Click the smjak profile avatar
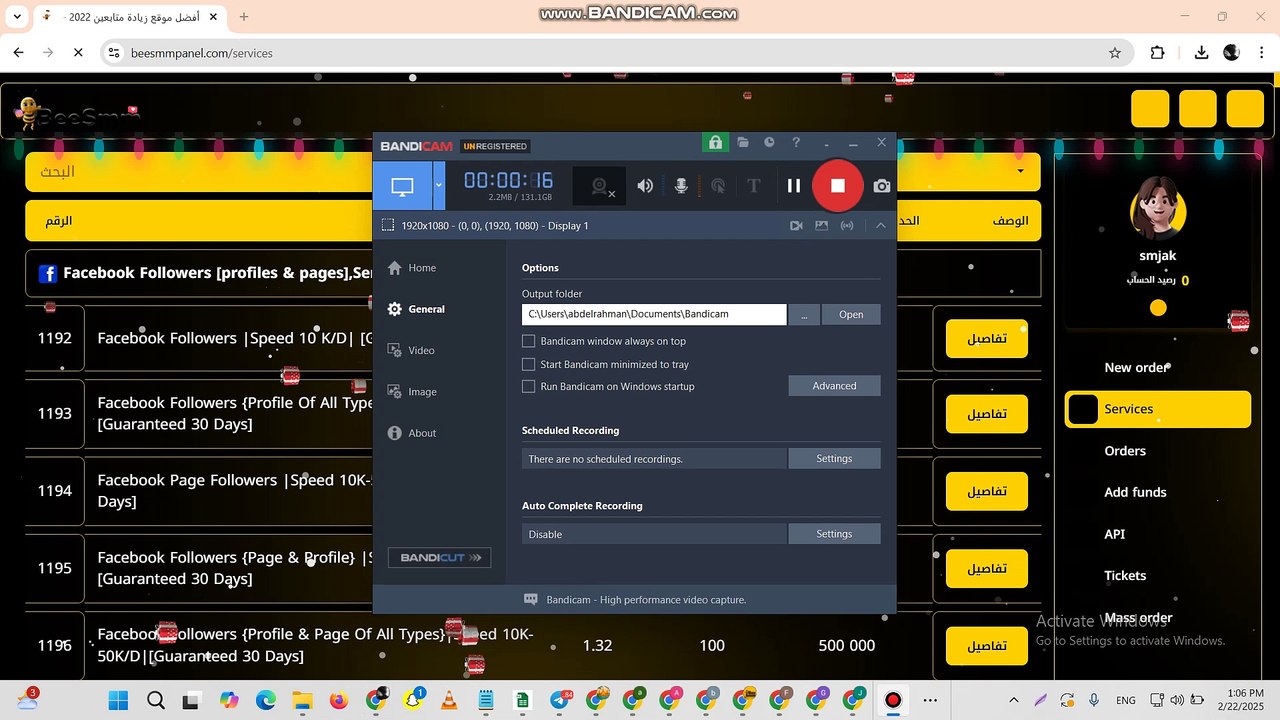The image size is (1280, 720). pyautogui.click(x=1158, y=210)
